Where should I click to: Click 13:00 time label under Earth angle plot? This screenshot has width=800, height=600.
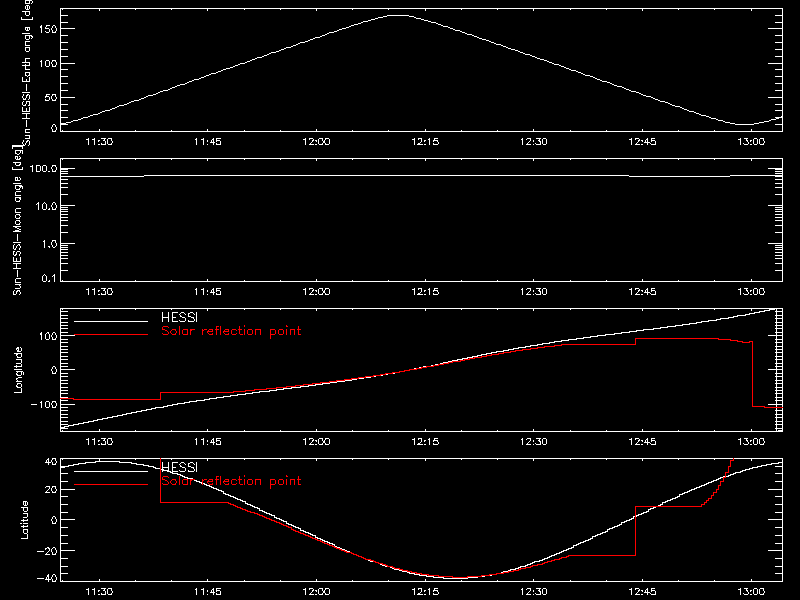coord(751,142)
